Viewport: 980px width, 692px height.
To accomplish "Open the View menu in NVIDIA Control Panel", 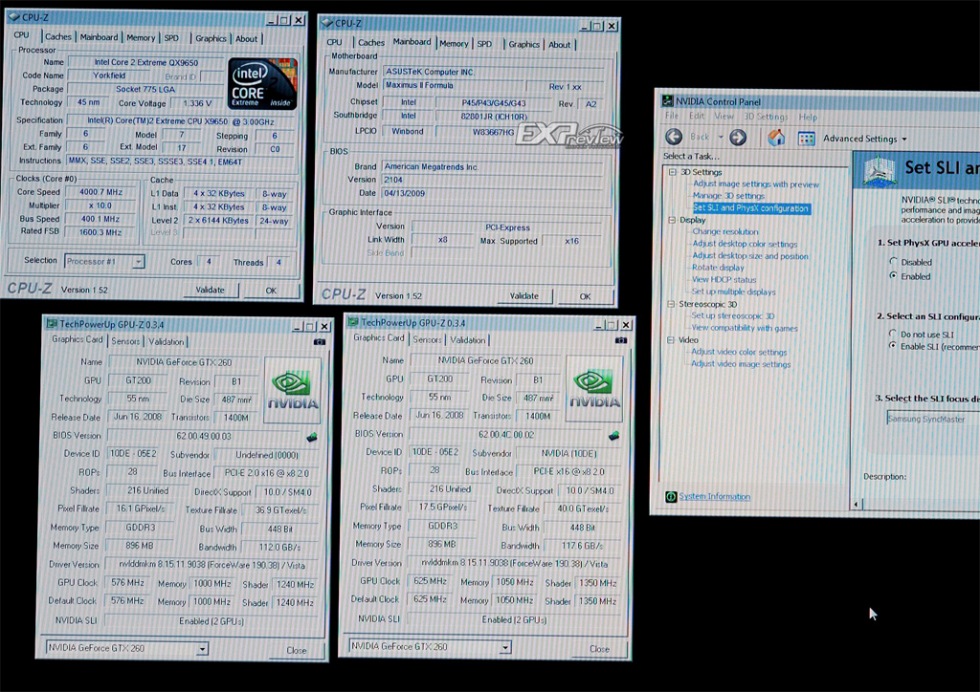I will [x=724, y=116].
